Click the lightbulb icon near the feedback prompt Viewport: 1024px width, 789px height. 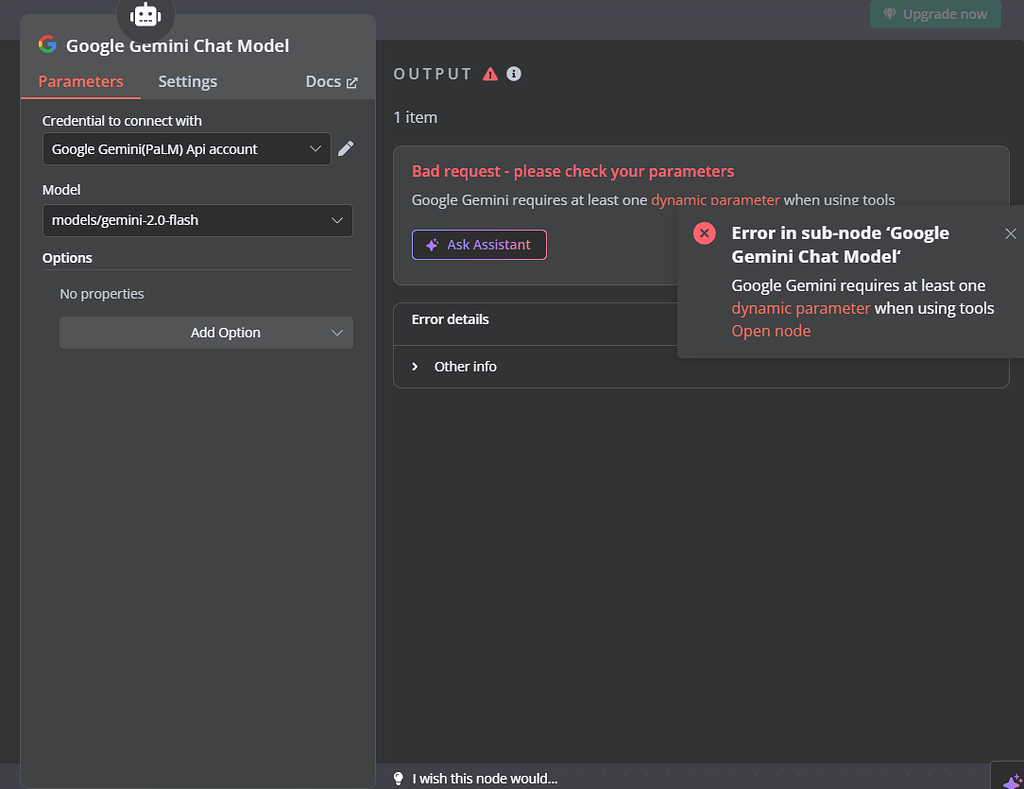click(397, 778)
